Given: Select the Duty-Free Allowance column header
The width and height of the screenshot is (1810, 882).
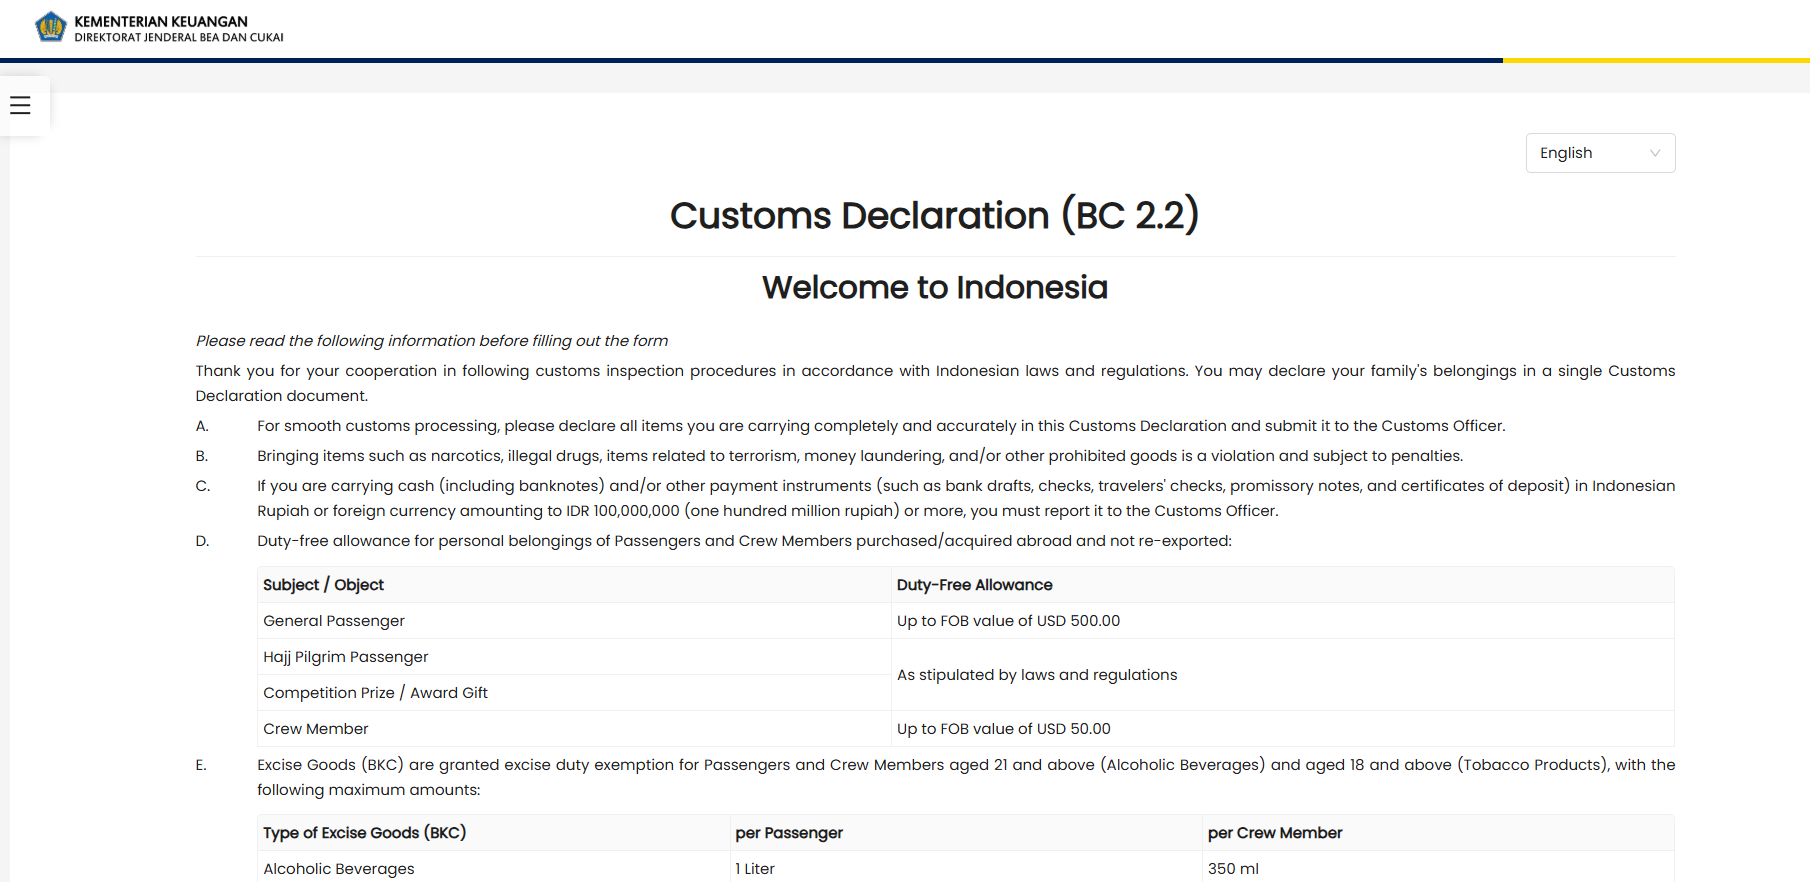Looking at the screenshot, I should (1282, 585).
